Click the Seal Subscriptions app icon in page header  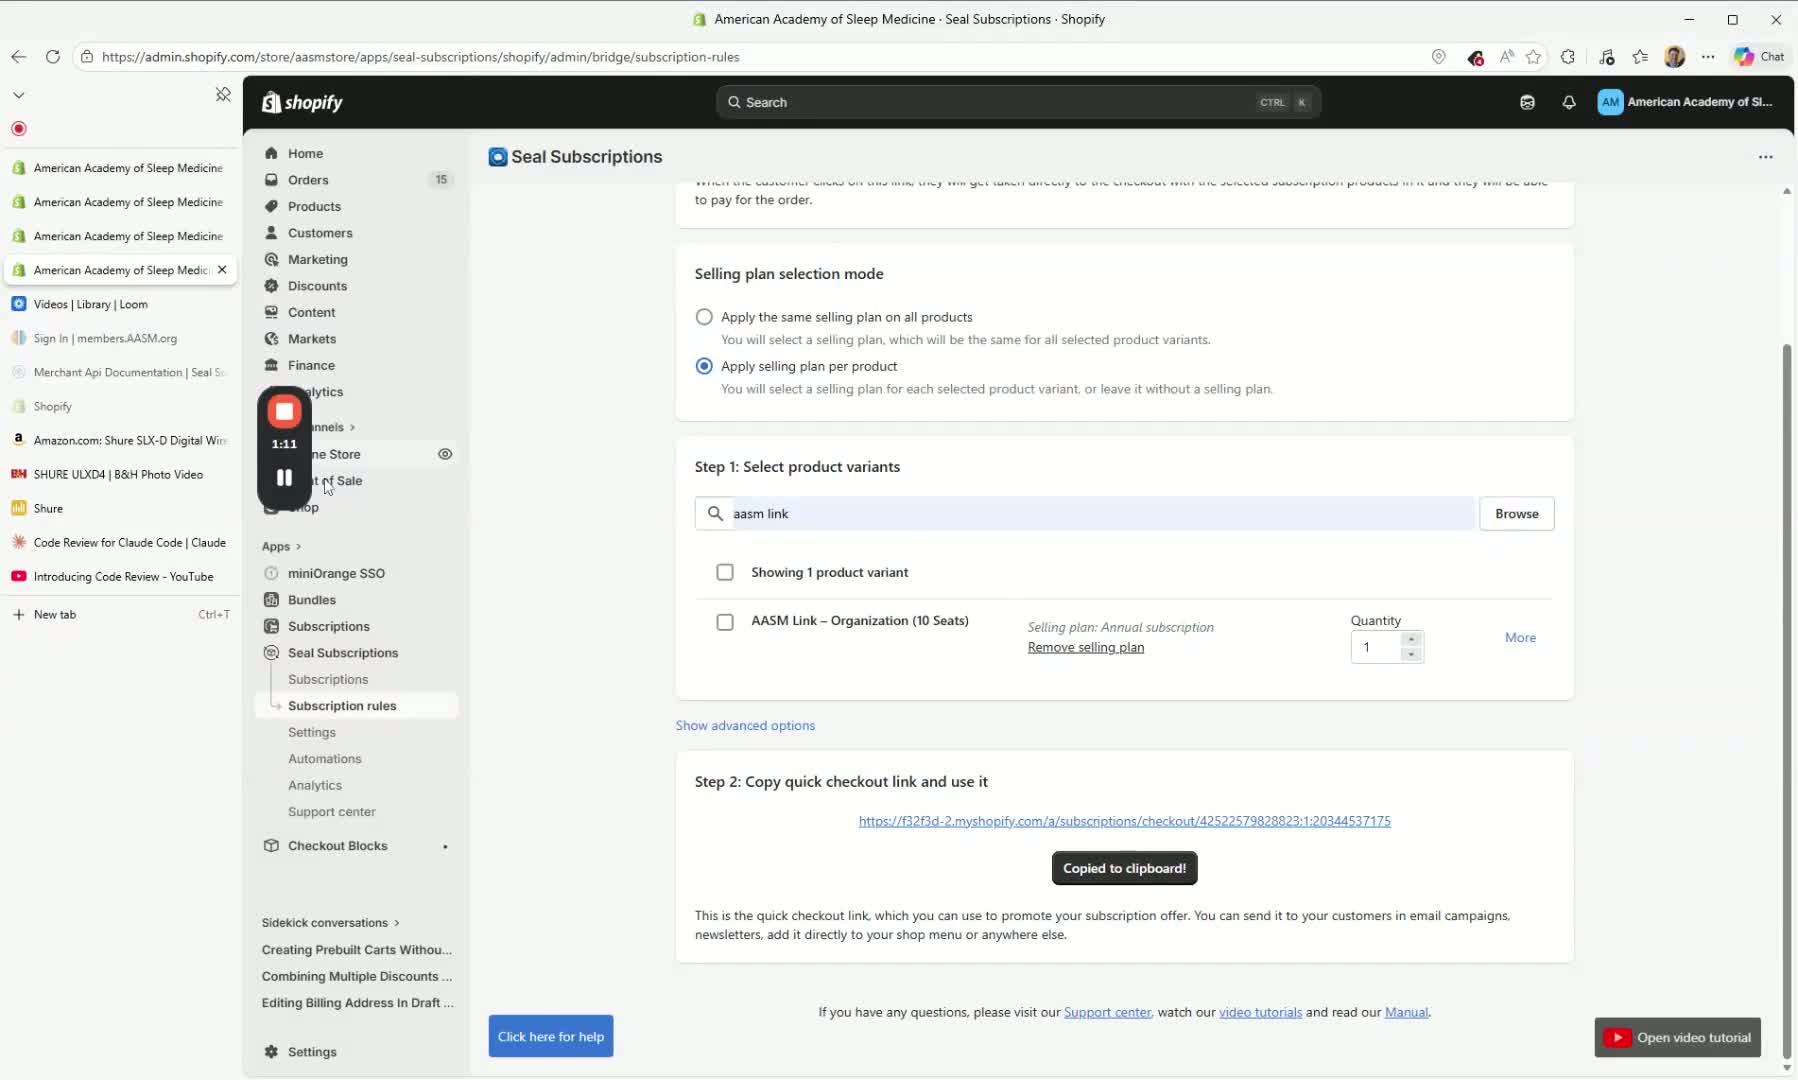pyautogui.click(x=498, y=157)
